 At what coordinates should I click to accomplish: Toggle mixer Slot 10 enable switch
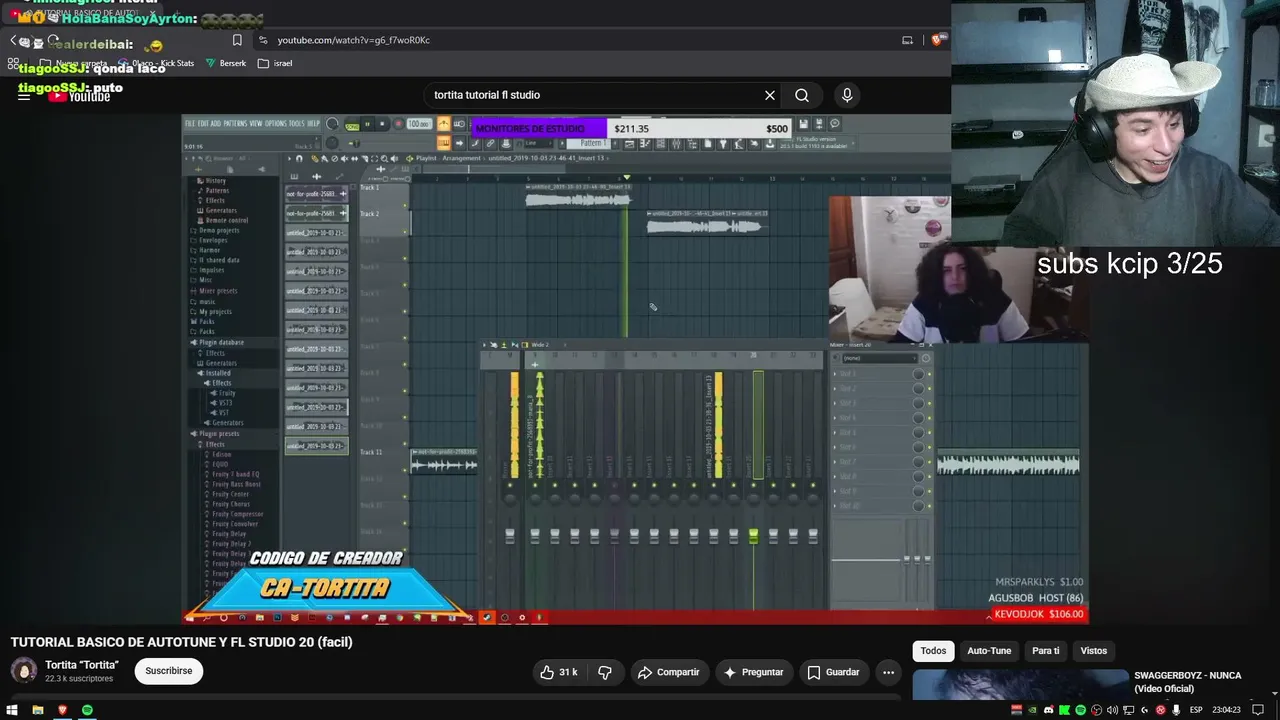[x=929, y=506]
